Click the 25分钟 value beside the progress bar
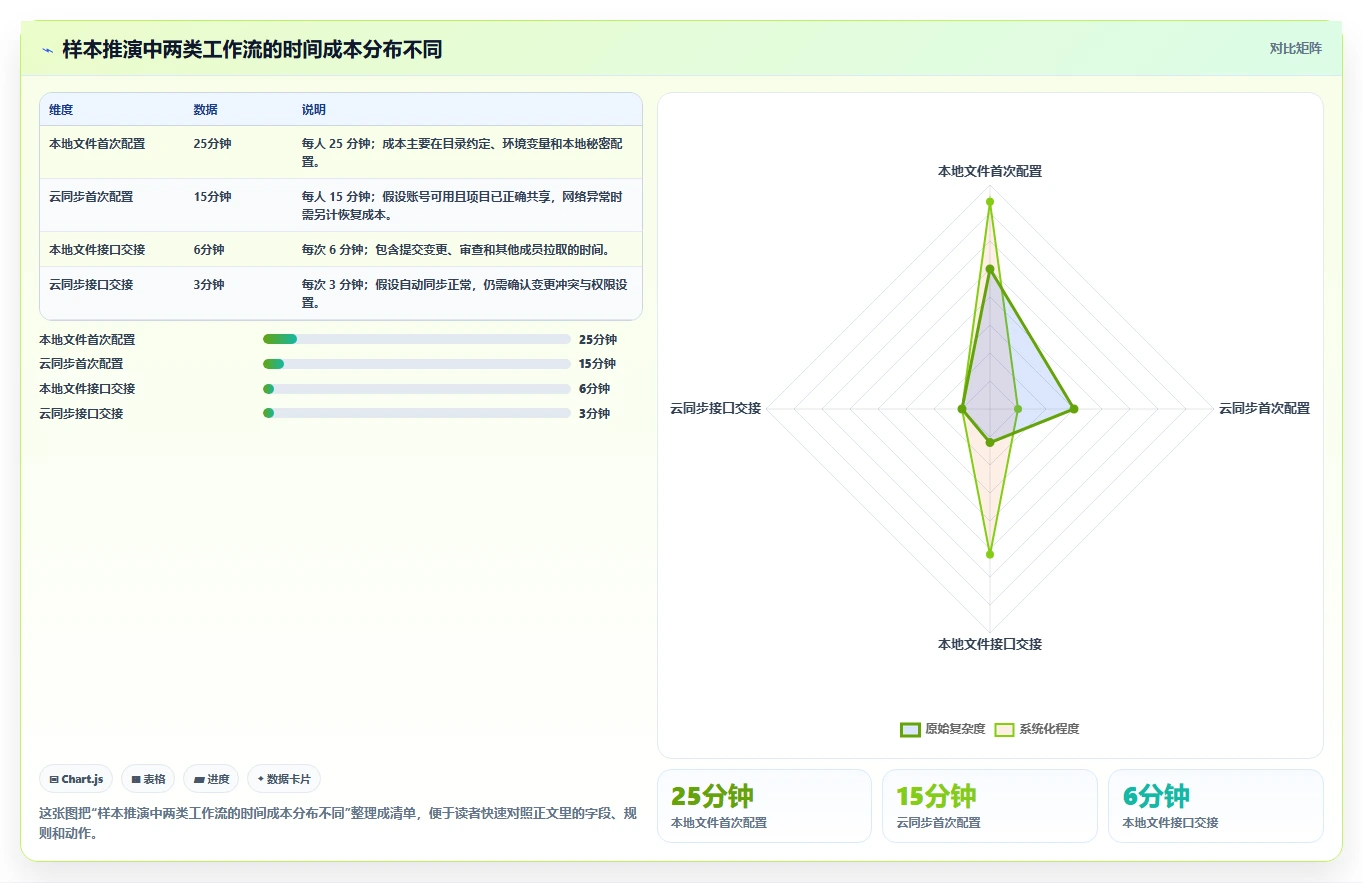The height and width of the screenshot is (883, 1363). [598, 340]
